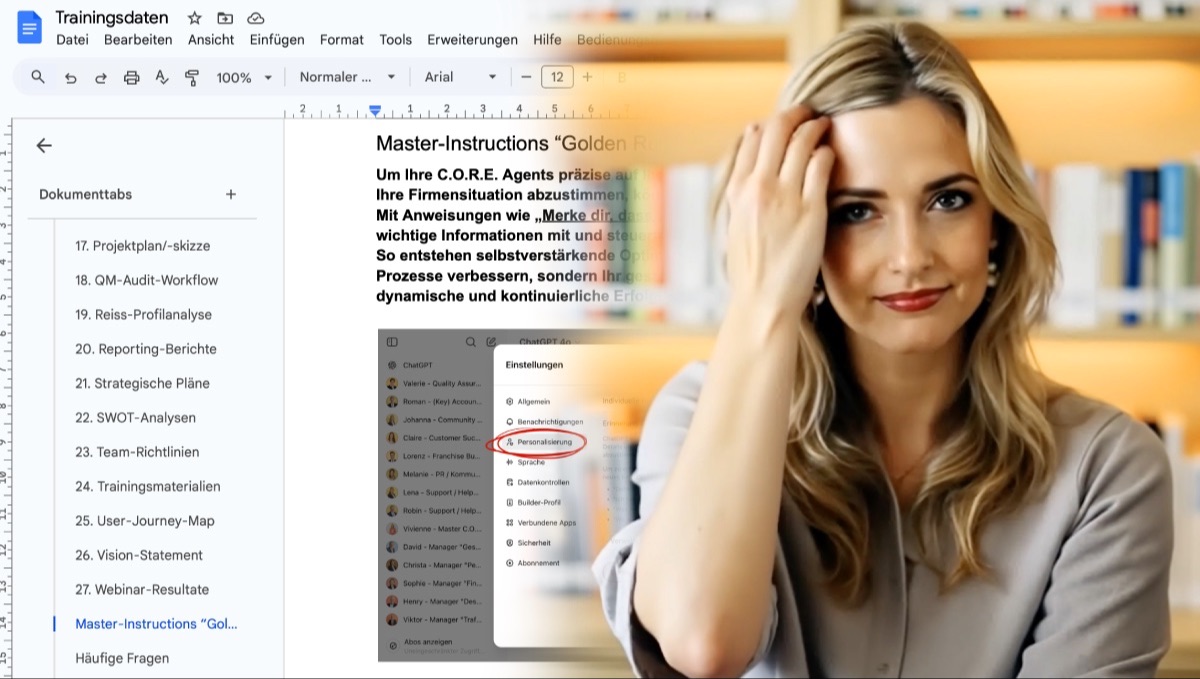Check the cloud save status icon
1200x679 pixels.
click(256, 18)
